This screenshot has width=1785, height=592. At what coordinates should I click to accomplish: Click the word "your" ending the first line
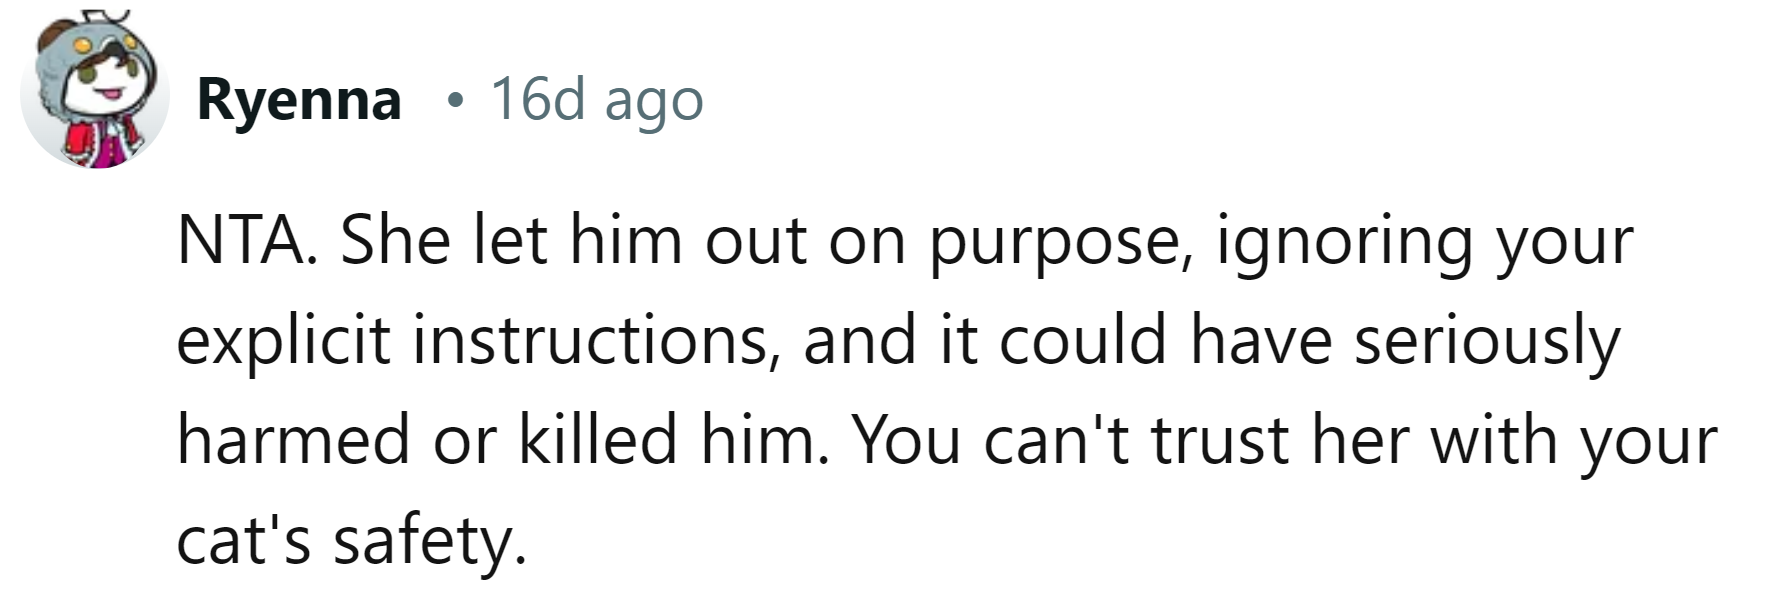click(x=1564, y=241)
